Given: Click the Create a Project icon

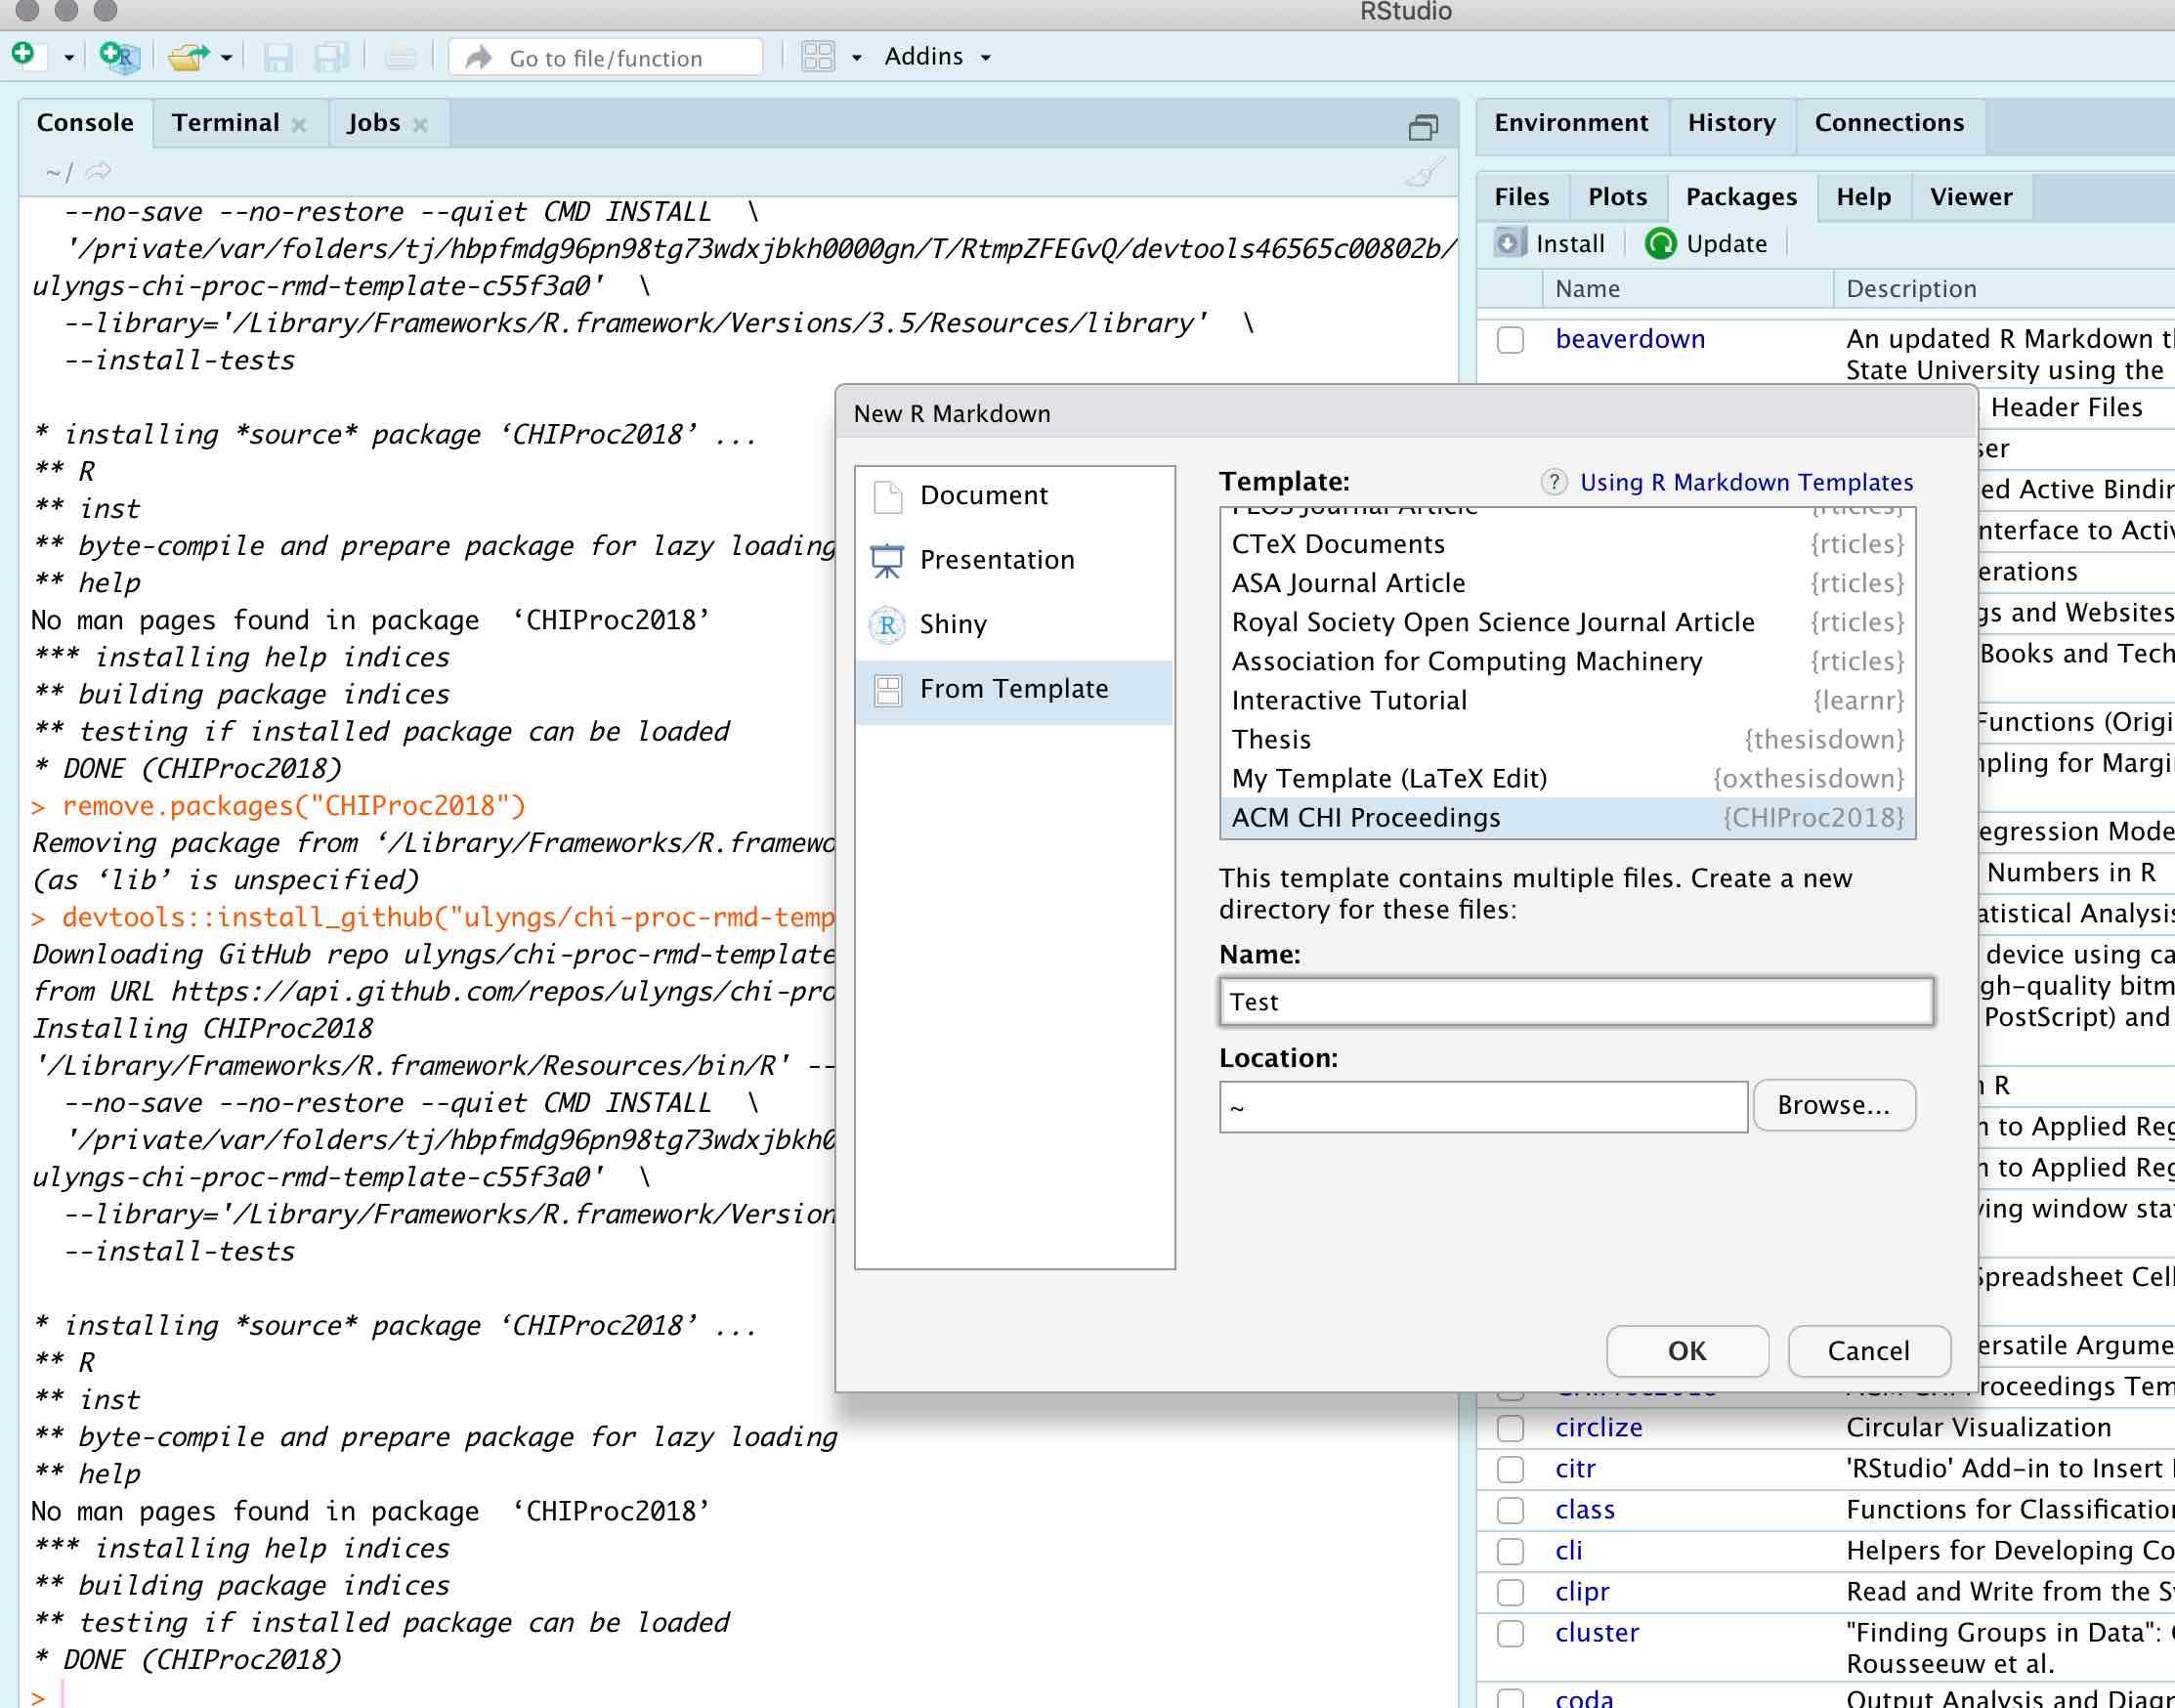Looking at the screenshot, I should click(120, 57).
